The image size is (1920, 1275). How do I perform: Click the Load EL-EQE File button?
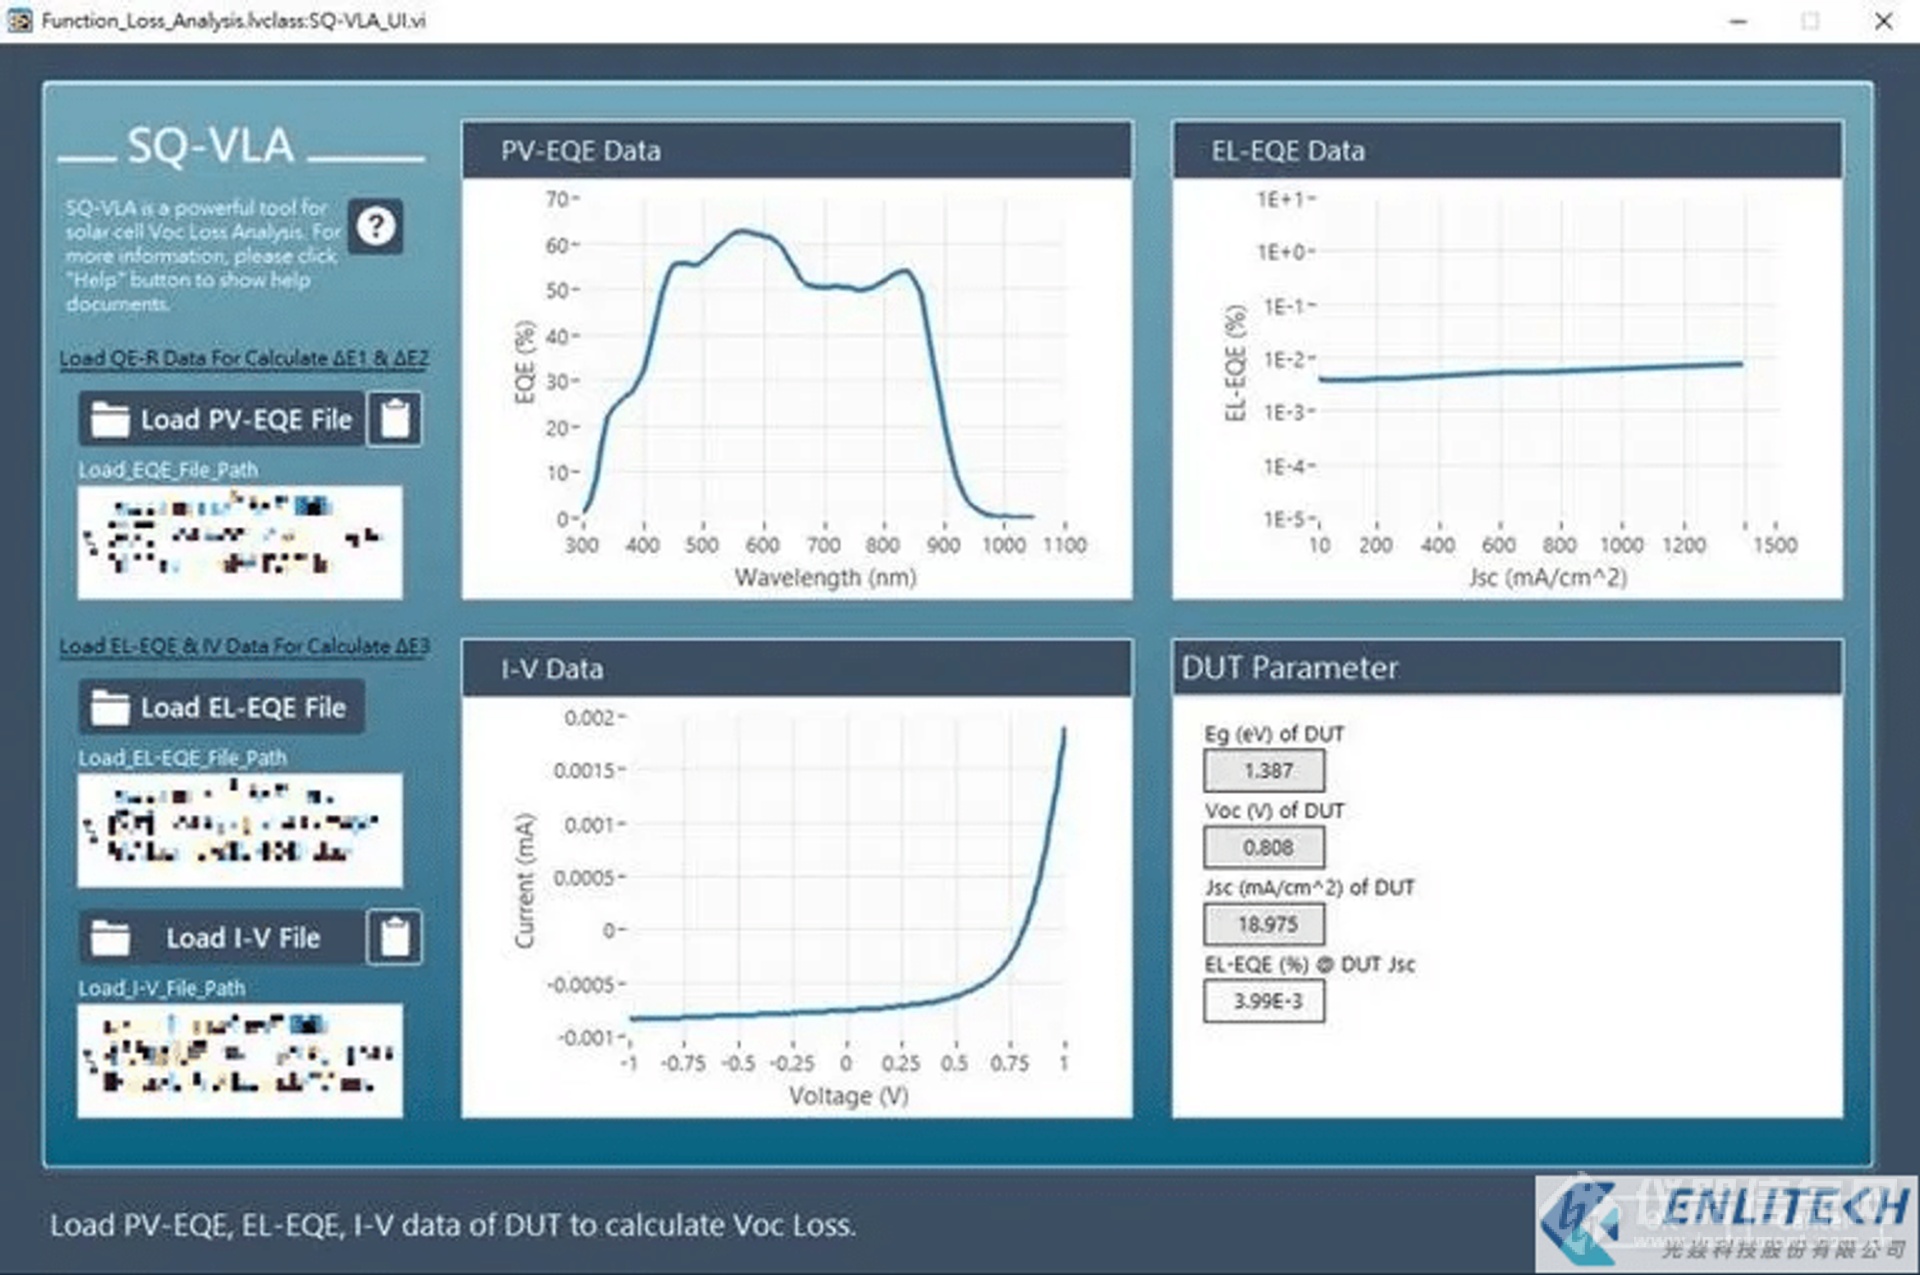[x=221, y=707]
